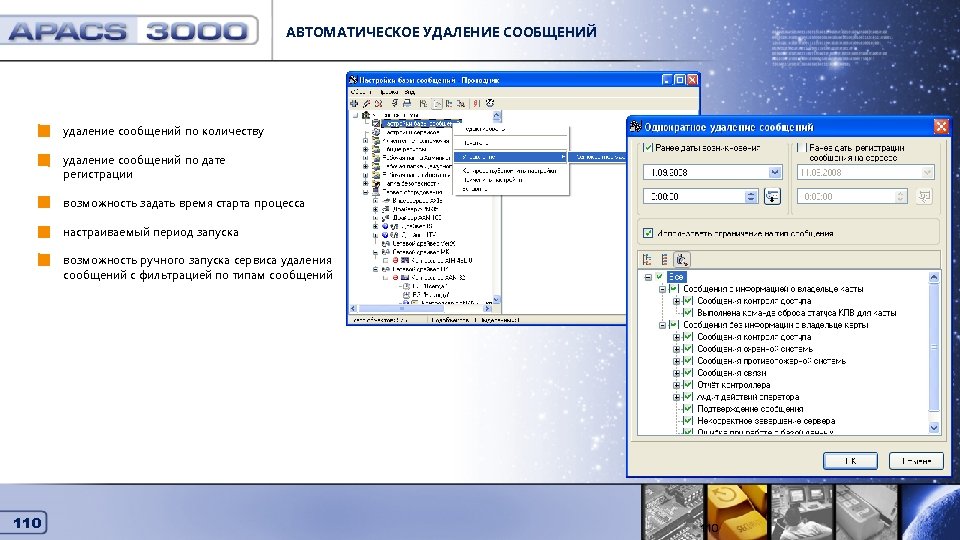Click the set-current-time icon beside the 0:00:00 field
Image resolution: width=960 pixels, height=540 pixels.
(772, 197)
